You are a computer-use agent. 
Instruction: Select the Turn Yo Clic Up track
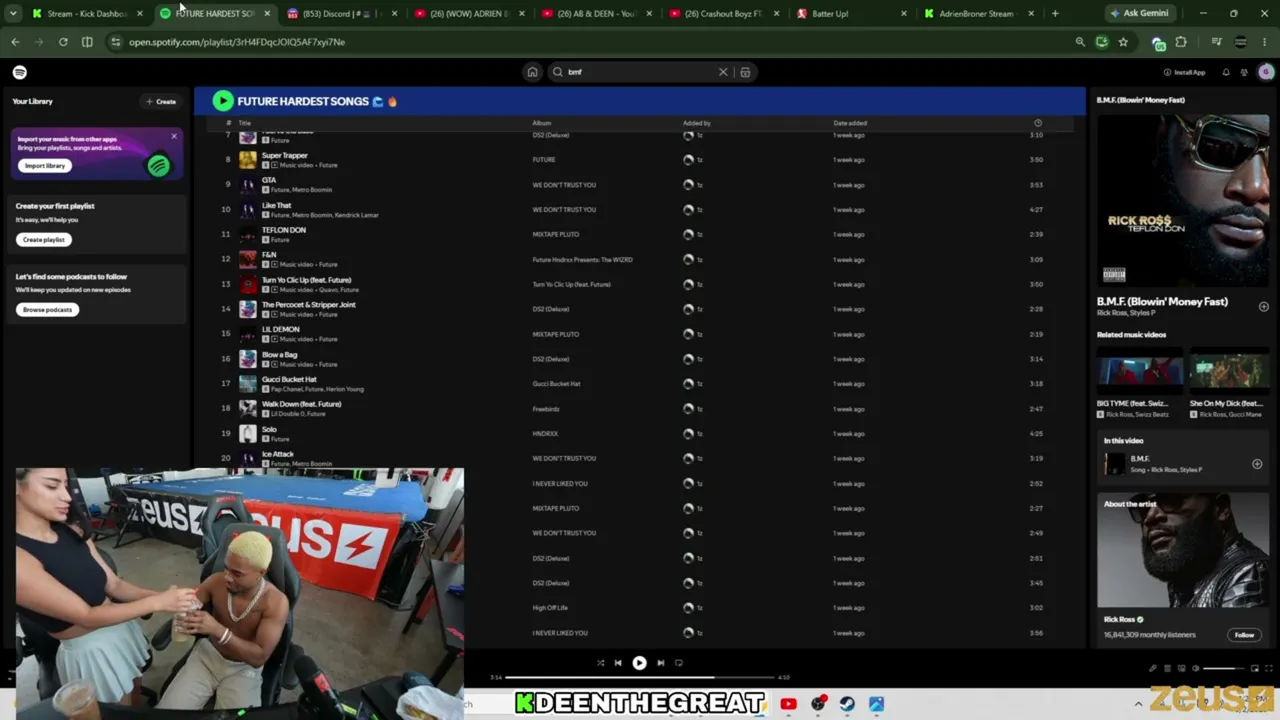pyautogui.click(x=640, y=285)
